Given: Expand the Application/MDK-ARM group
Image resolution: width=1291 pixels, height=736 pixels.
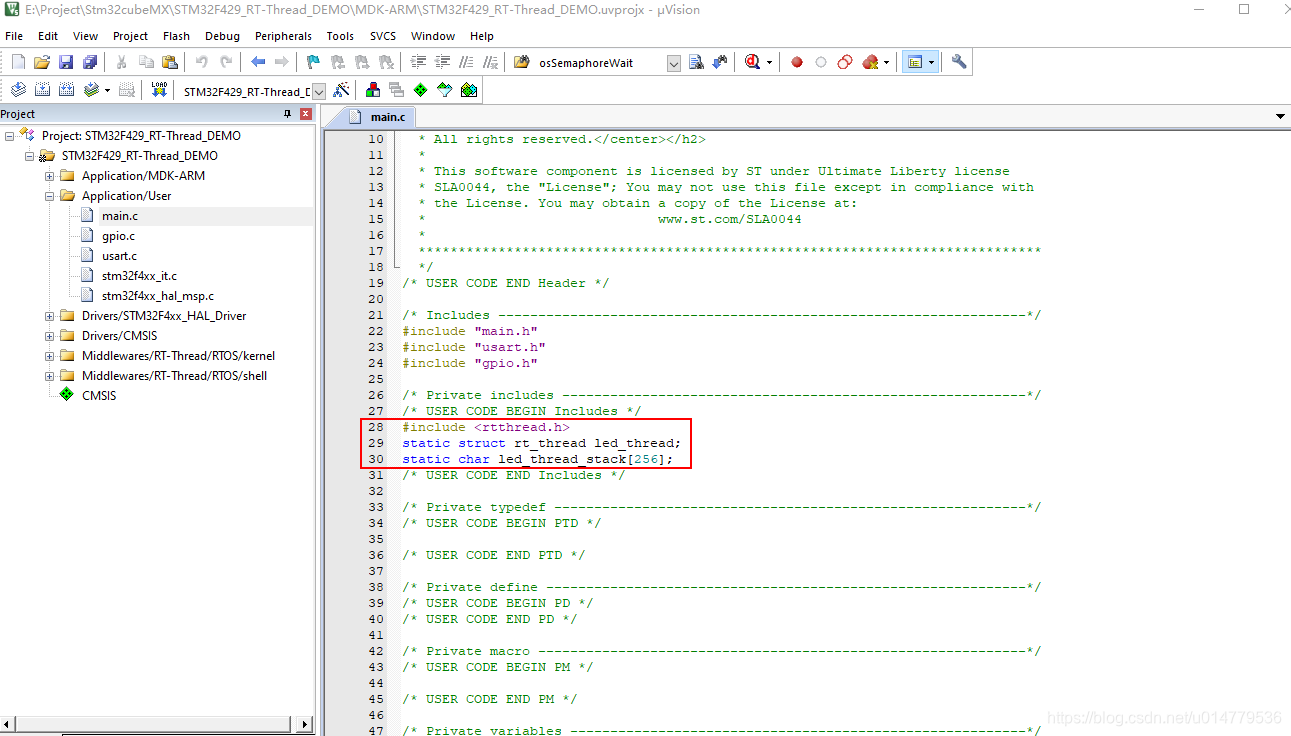Looking at the screenshot, I should 49,176.
